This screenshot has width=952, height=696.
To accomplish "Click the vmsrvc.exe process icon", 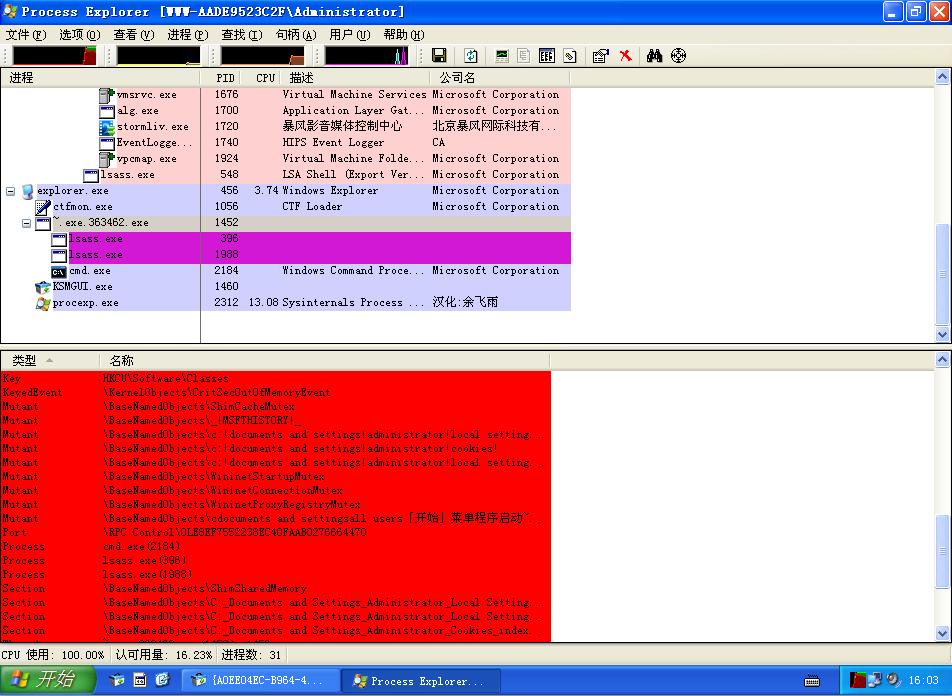I will click(x=107, y=95).
